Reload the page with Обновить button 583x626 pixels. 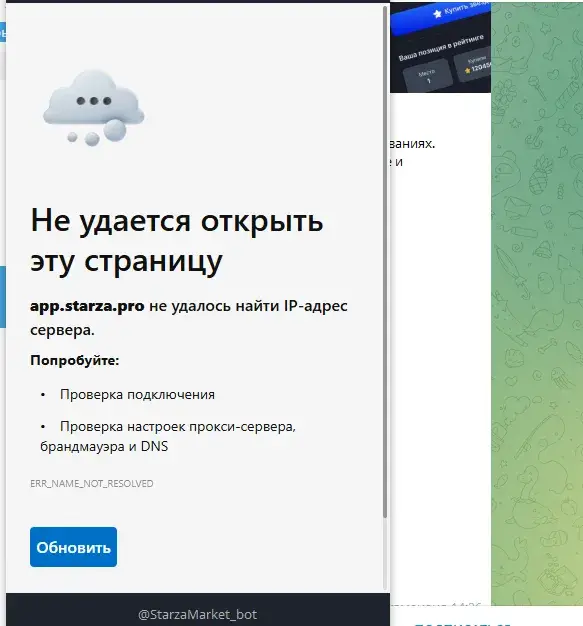(x=73, y=547)
